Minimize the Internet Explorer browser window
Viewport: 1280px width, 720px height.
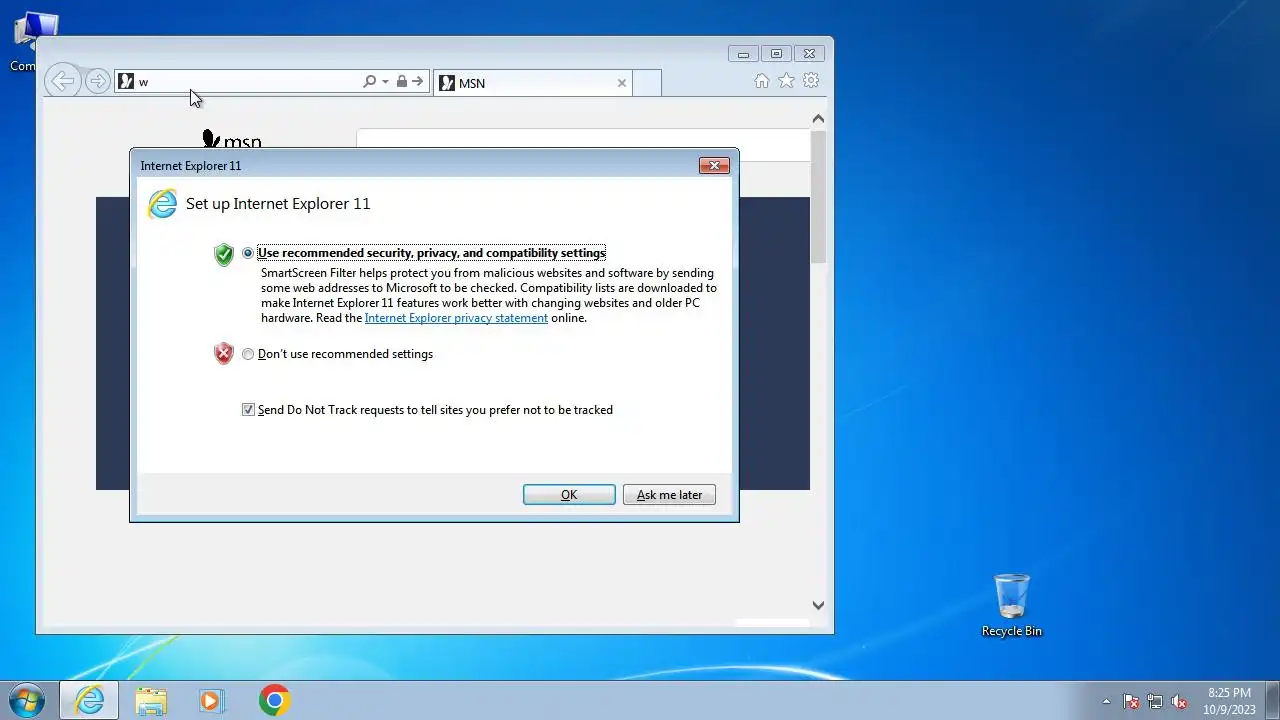(743, 54)
